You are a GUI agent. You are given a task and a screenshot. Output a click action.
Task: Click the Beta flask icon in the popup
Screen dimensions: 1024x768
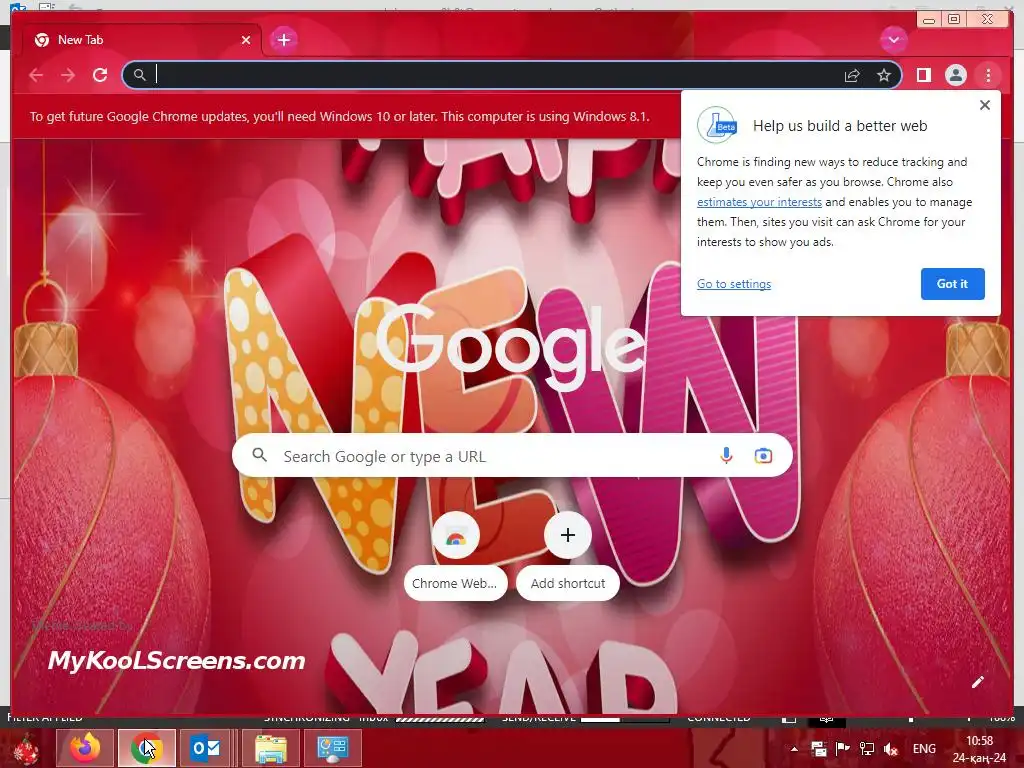click(x=717, y=125)
